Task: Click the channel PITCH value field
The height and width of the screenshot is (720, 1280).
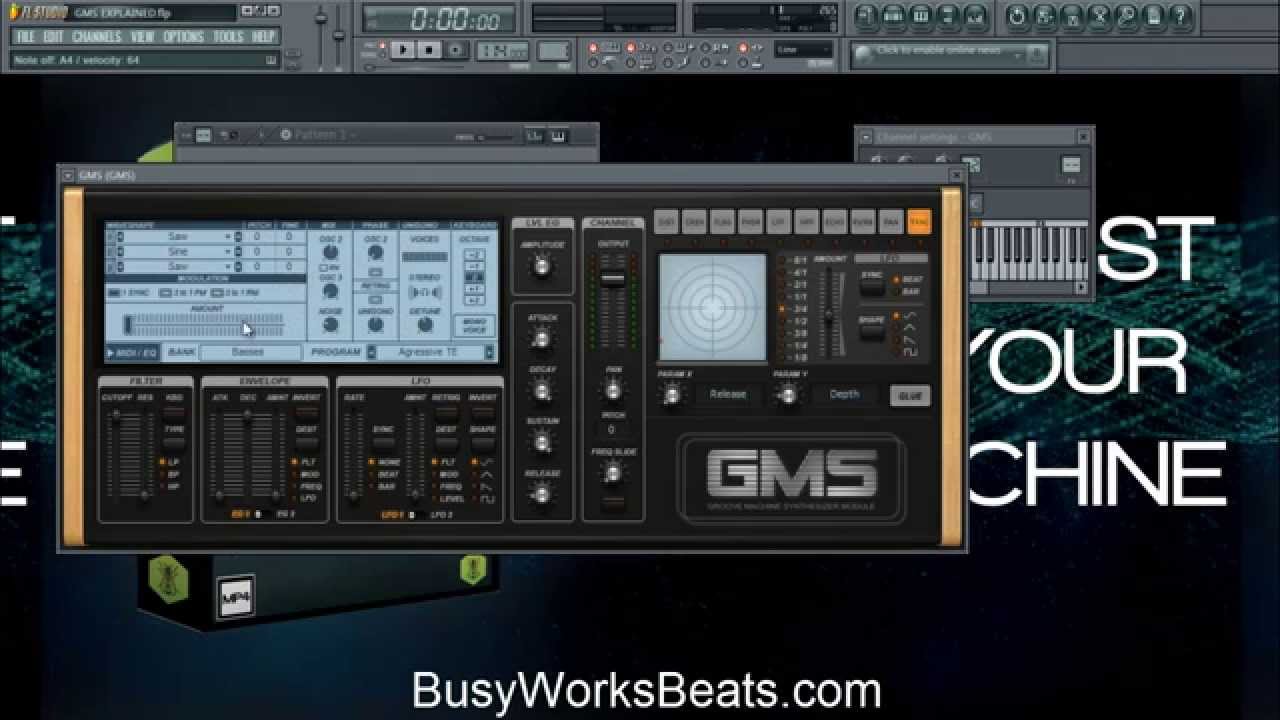Action: [x=613, y=430]
